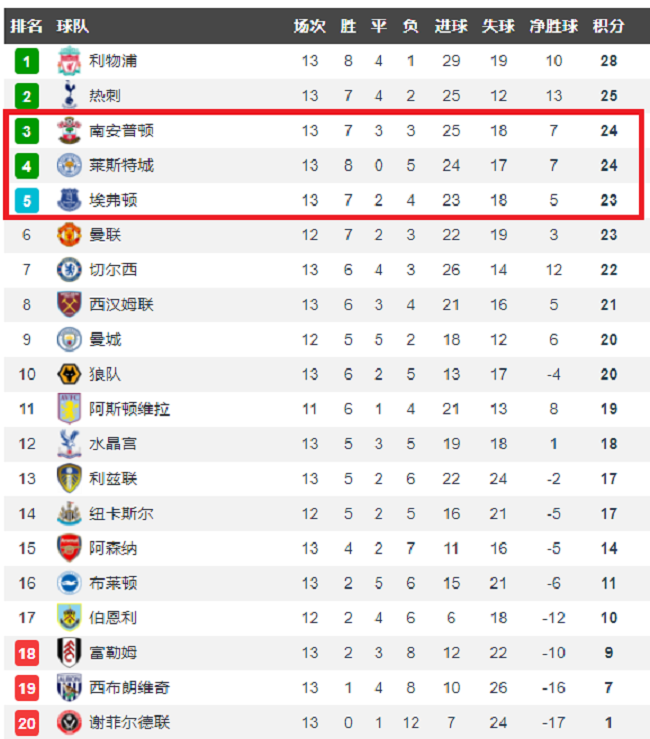This screenshot has width=650, height=739.
Task: Click the Chelsea club crest icon
Action: (x=68, y=270)
